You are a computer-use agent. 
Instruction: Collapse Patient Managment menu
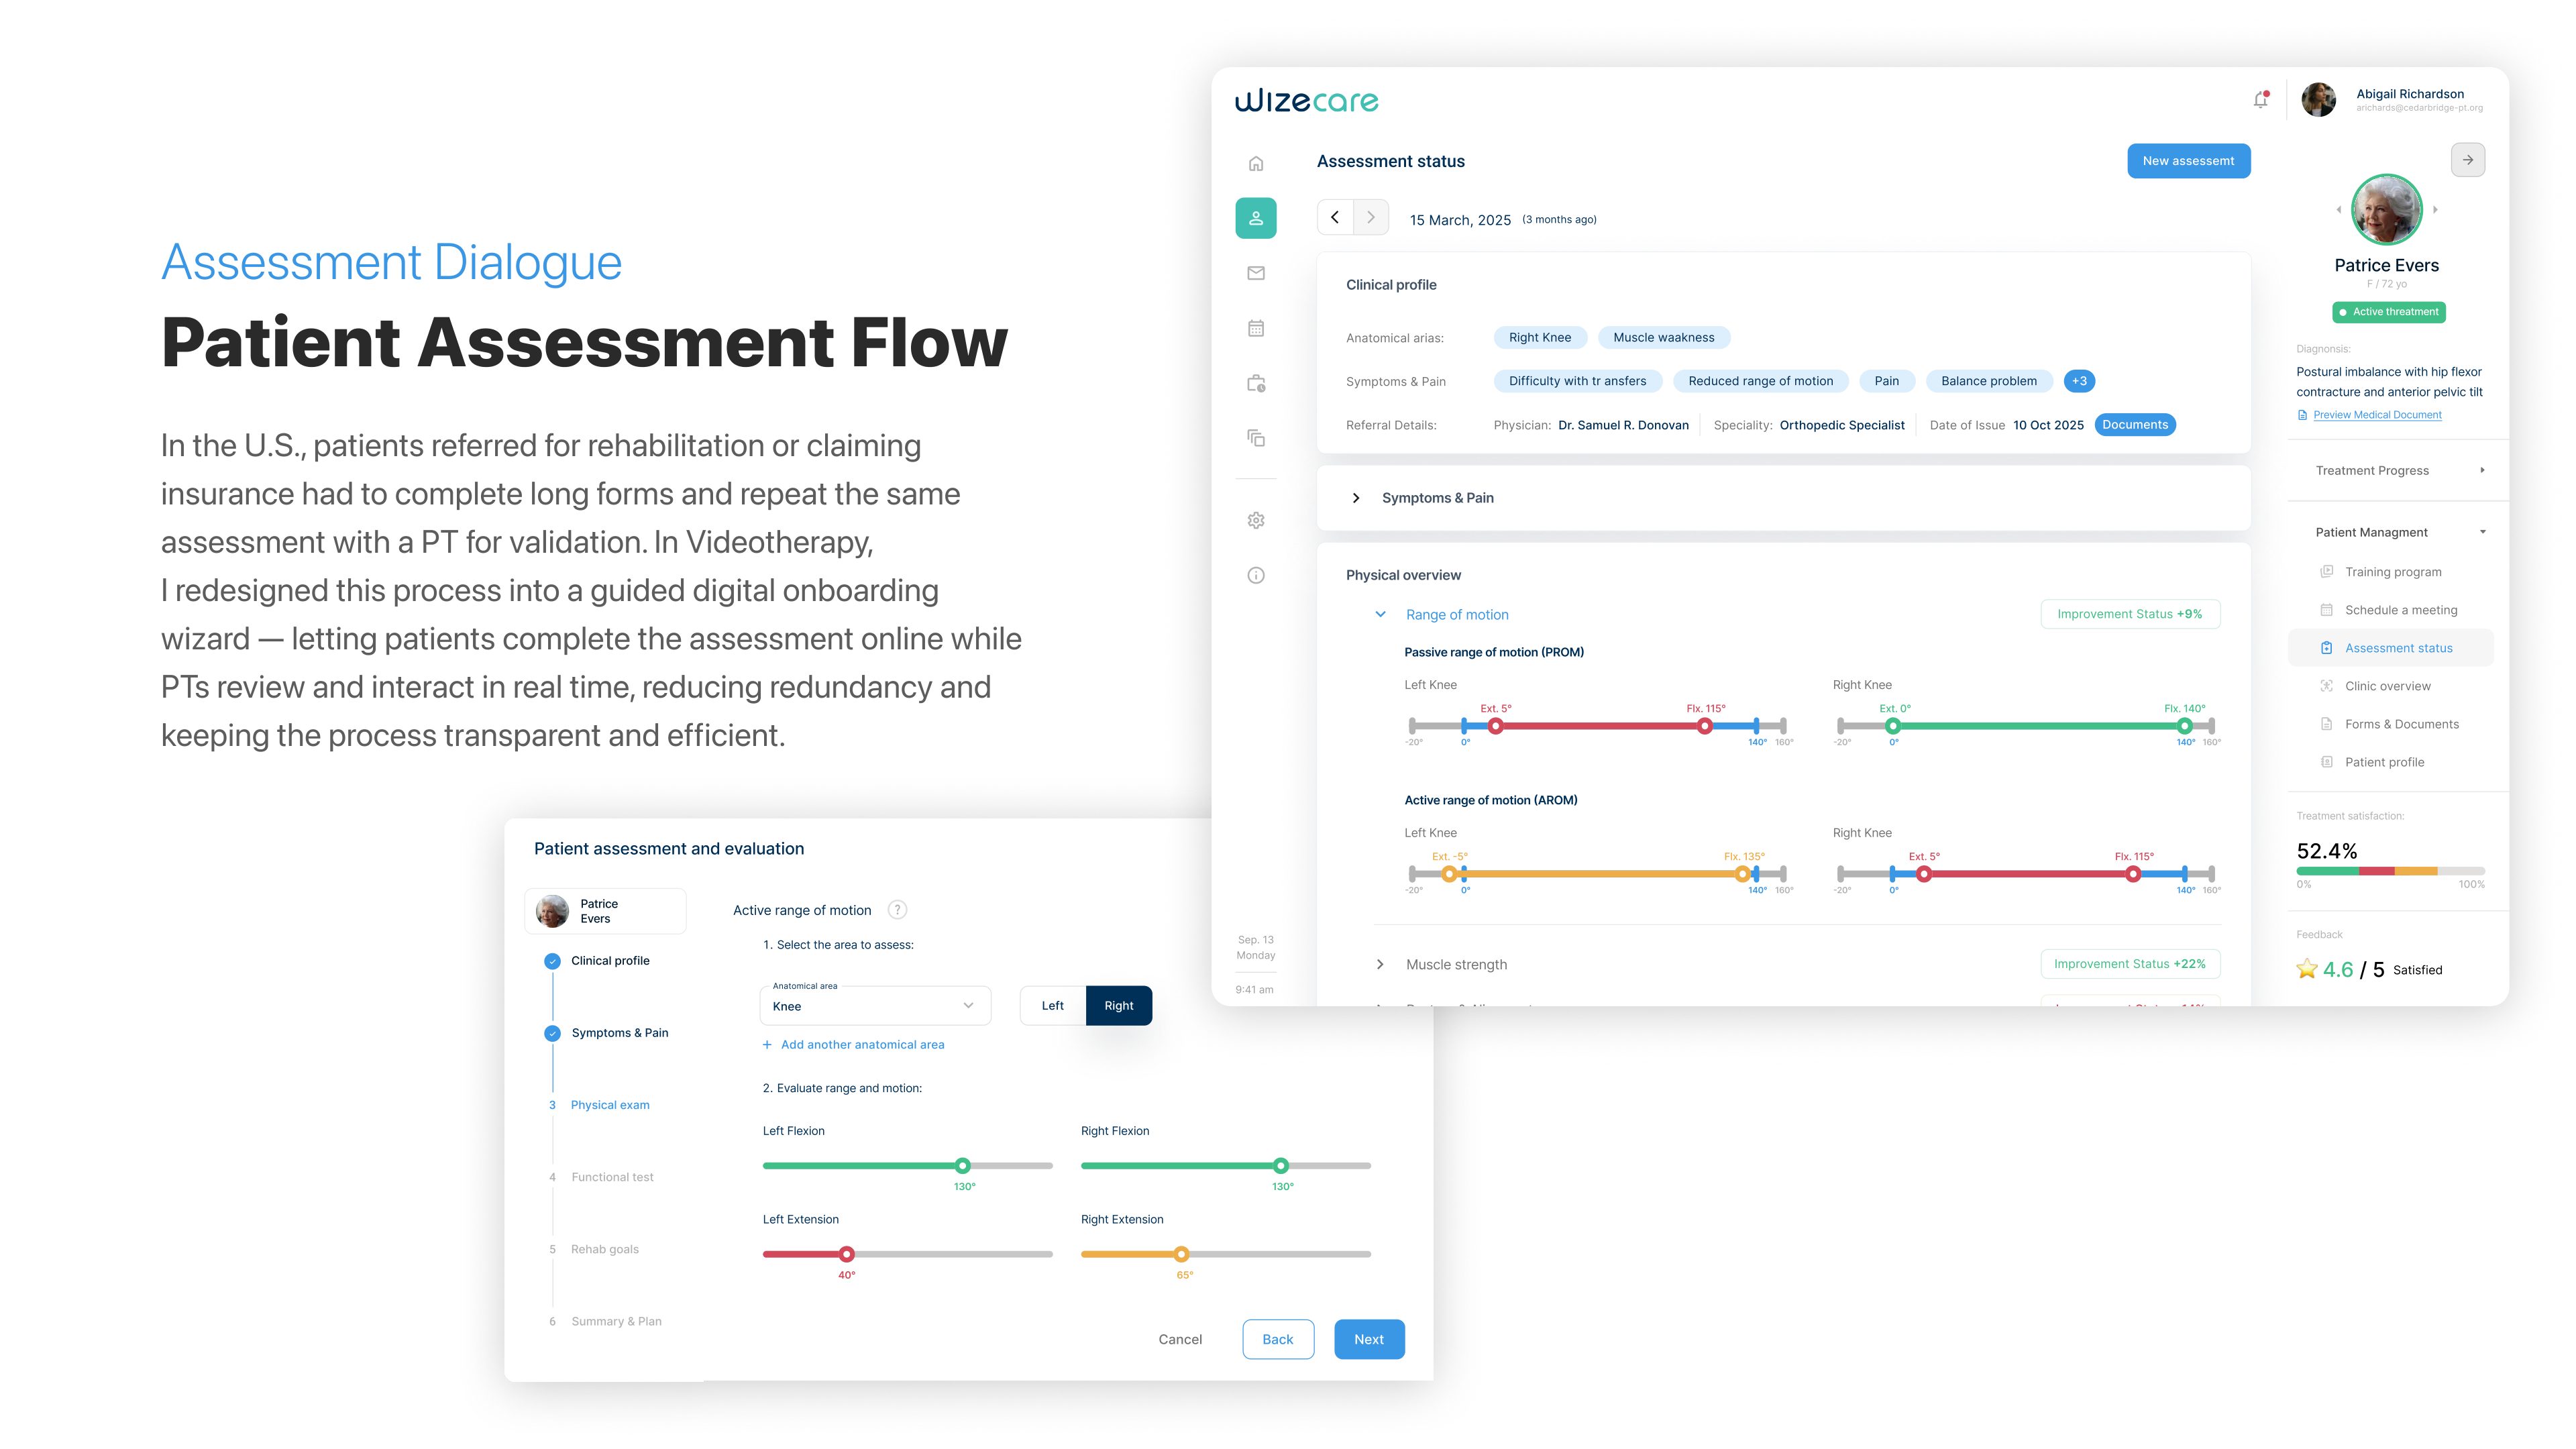pos(2399,532)
